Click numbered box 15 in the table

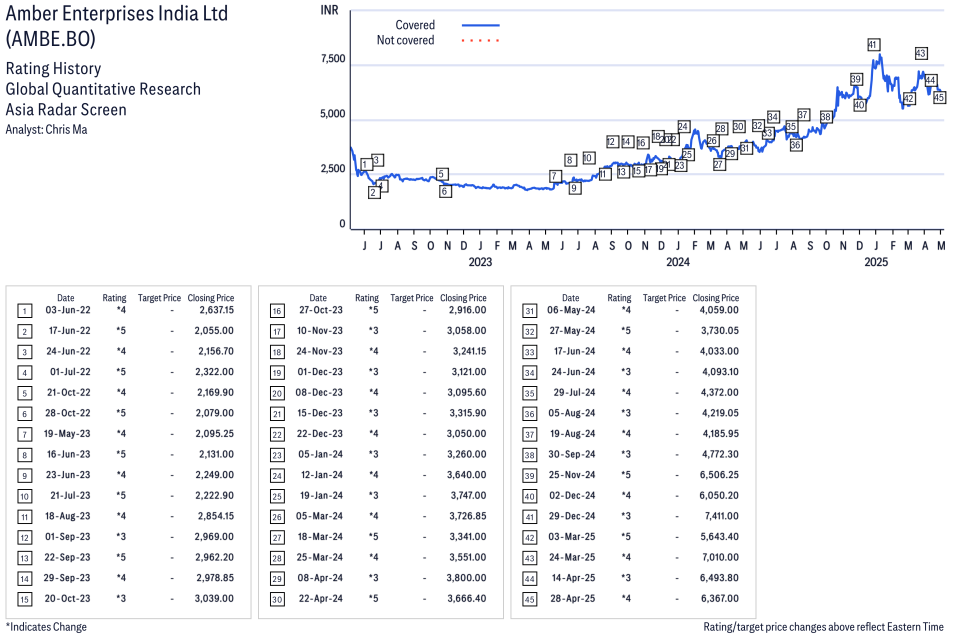pos(24,599)
